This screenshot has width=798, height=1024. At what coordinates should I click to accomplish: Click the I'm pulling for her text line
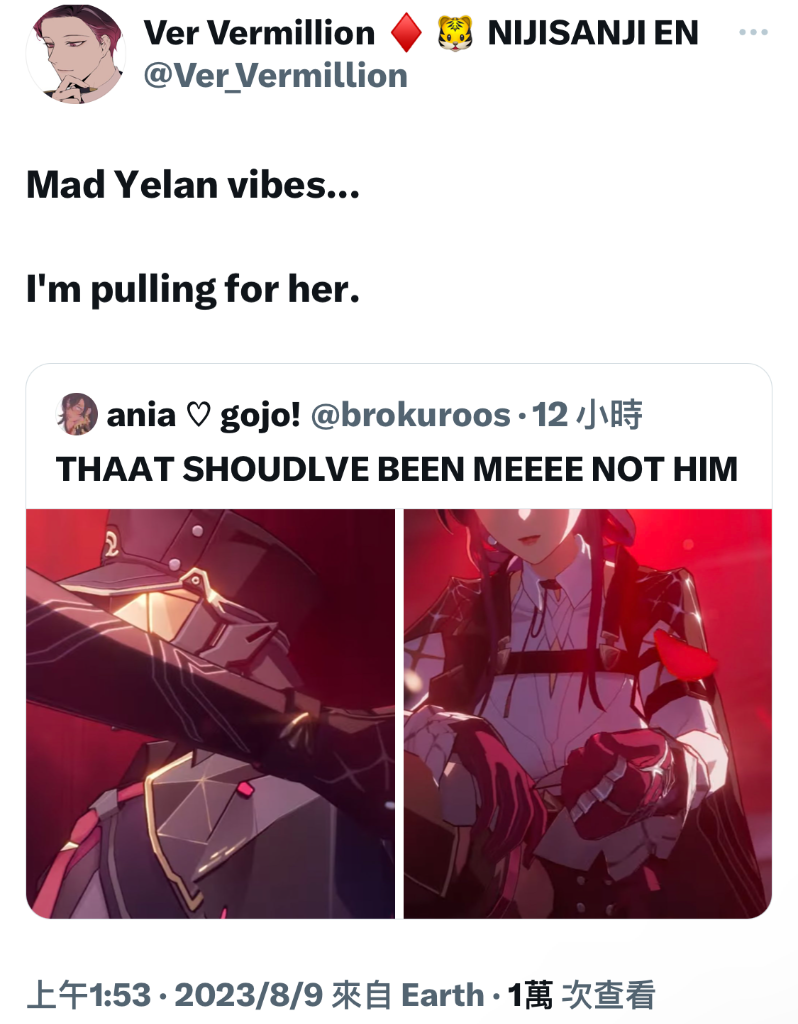(x=193, y=289)
